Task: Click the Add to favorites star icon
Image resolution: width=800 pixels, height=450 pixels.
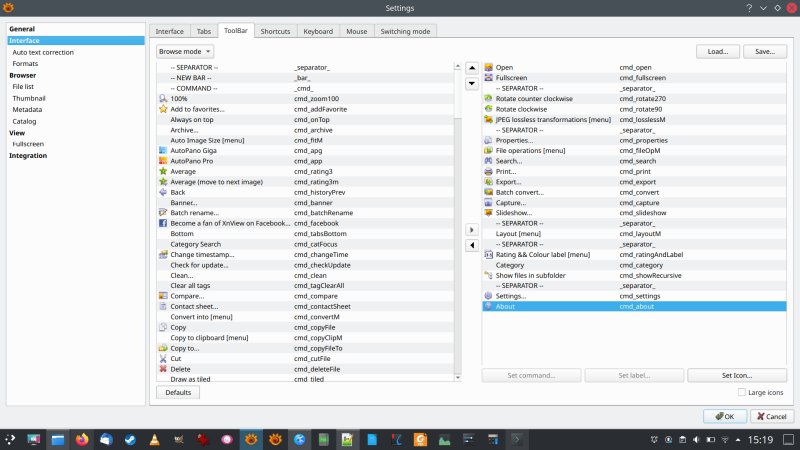Action: [163, 108]
